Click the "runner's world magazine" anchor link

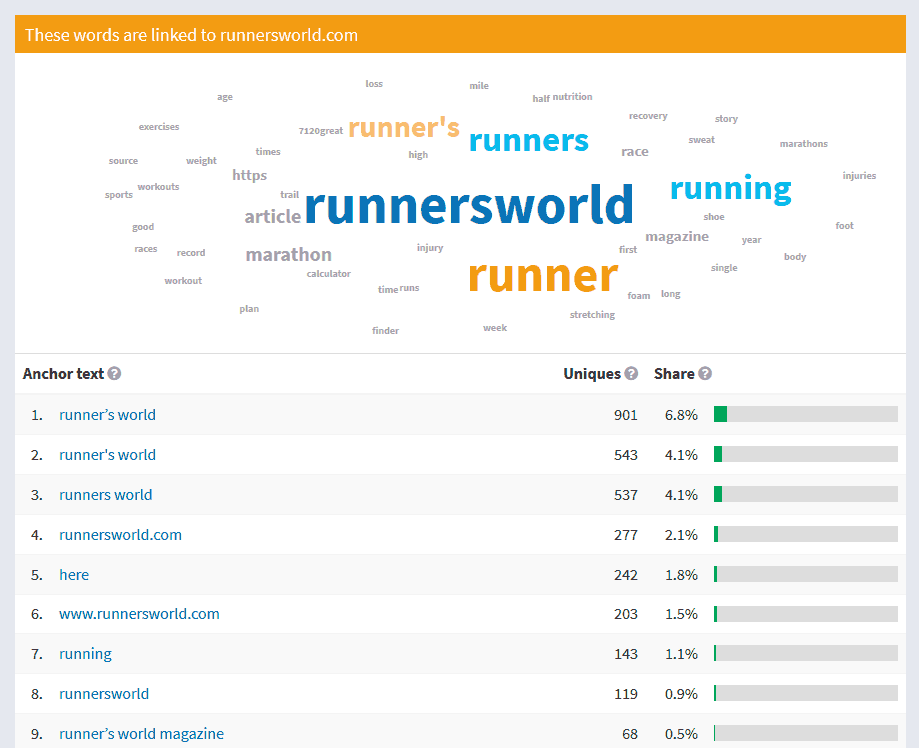pos(141,733)
